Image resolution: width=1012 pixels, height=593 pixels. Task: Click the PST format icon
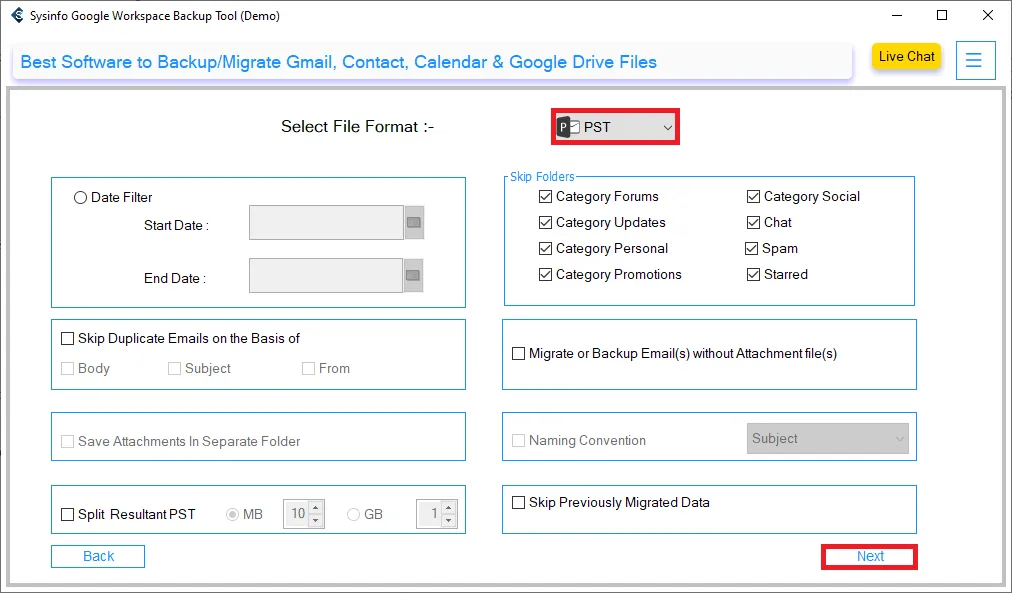pos(566,127)
